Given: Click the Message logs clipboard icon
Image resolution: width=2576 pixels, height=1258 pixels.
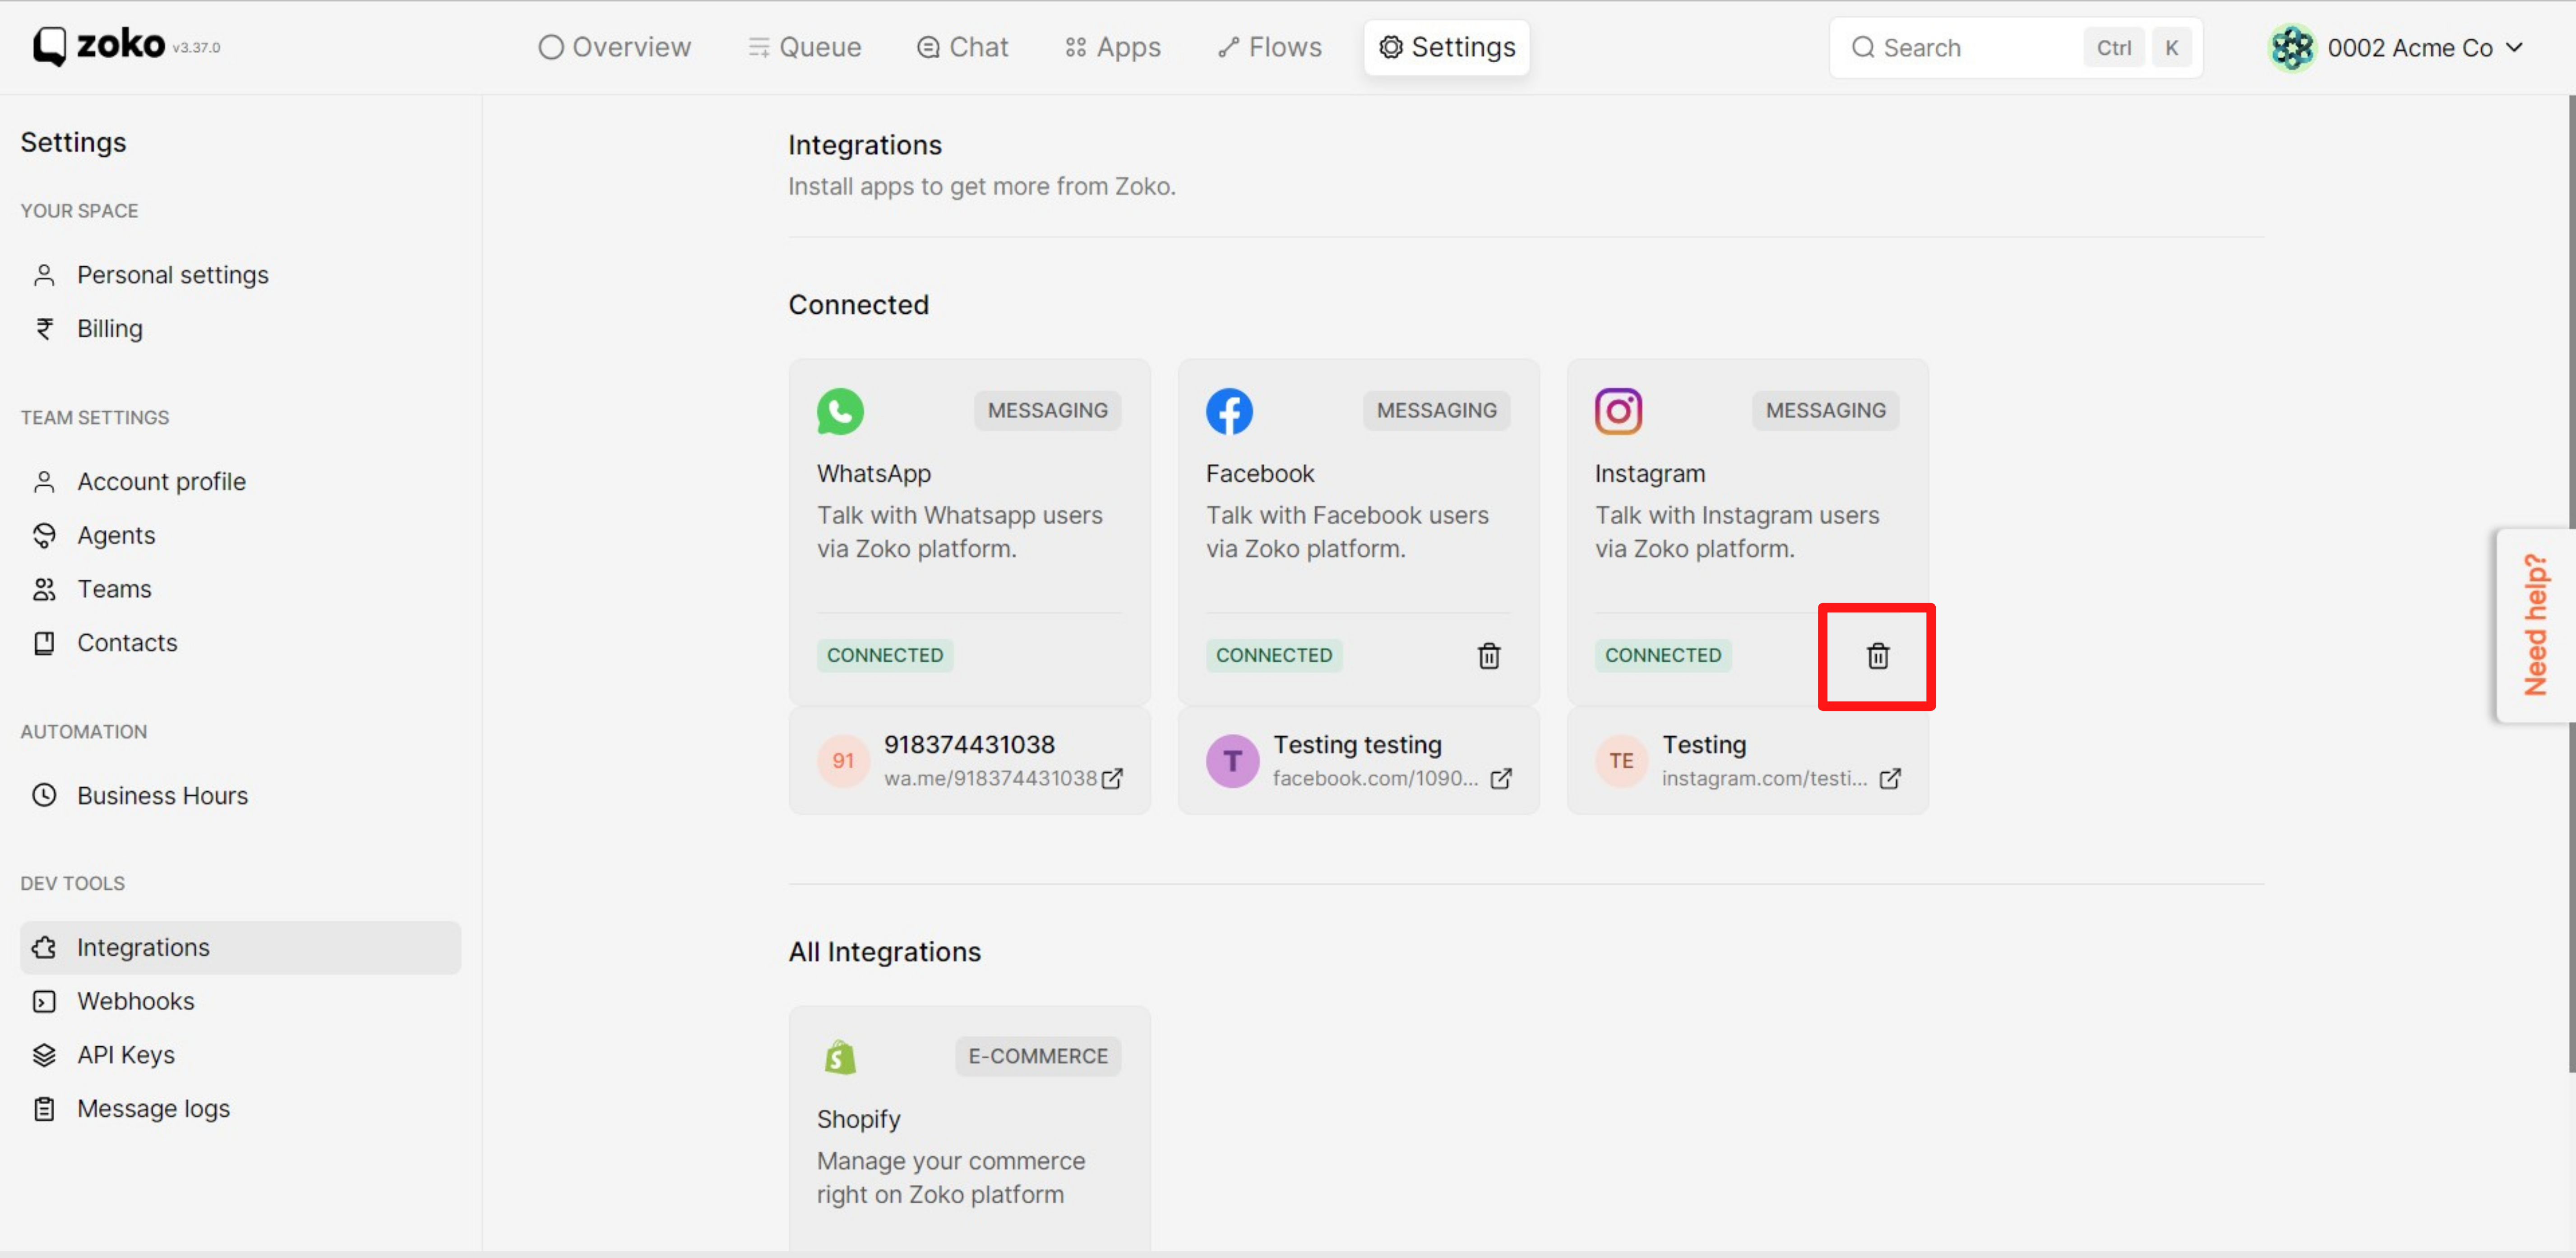Looking at the screenshot, I should pos(44,1108).
